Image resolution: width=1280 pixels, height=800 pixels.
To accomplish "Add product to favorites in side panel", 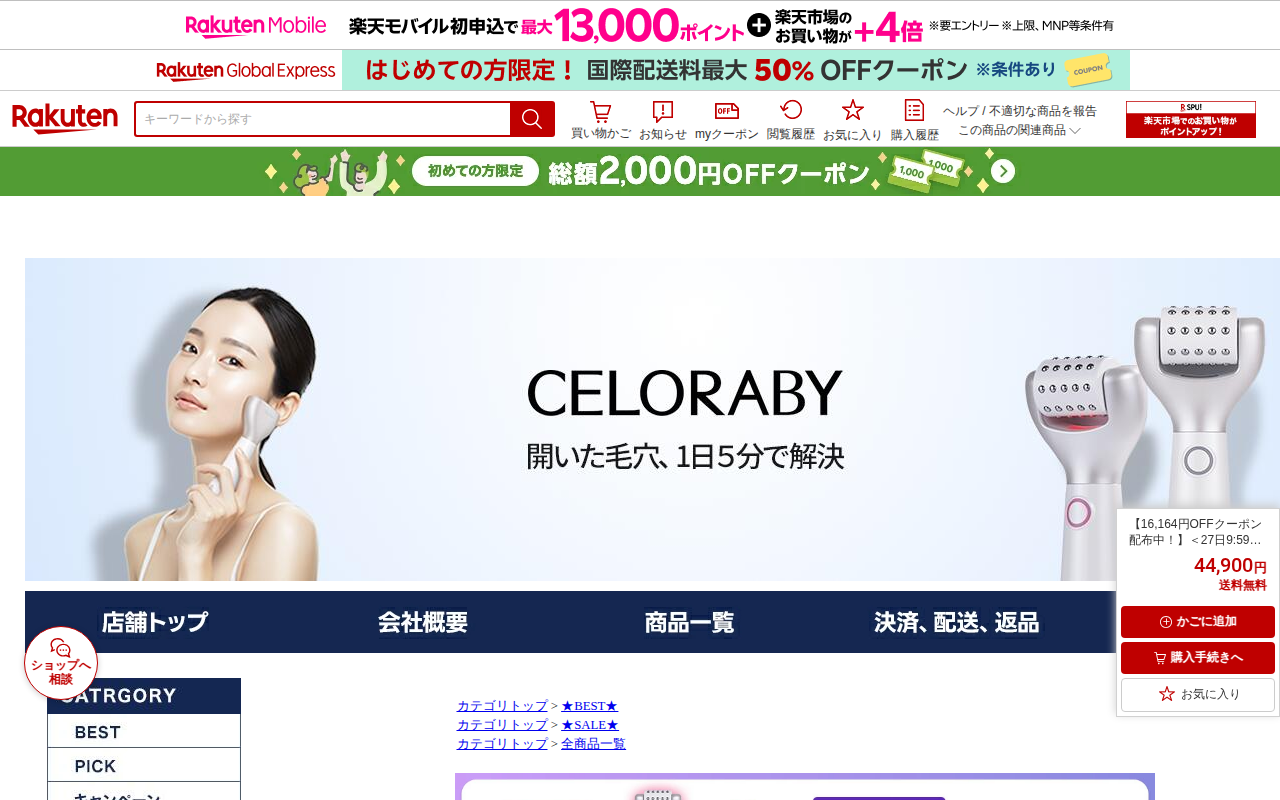I will click(x=1198, y=694).
